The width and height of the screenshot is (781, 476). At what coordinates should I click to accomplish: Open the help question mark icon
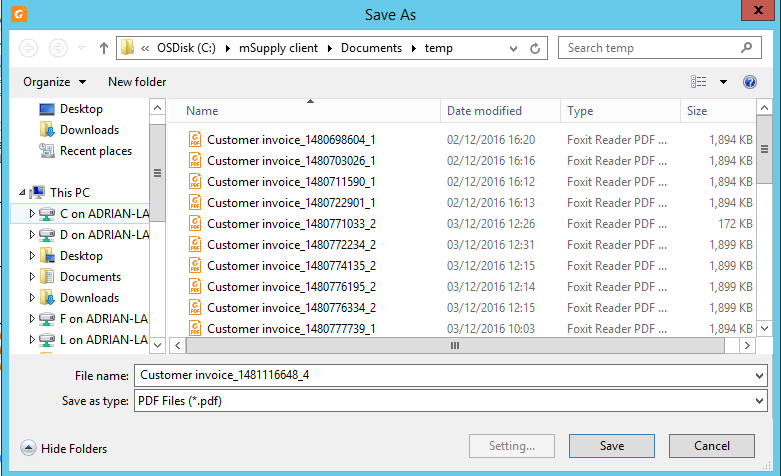750,82
